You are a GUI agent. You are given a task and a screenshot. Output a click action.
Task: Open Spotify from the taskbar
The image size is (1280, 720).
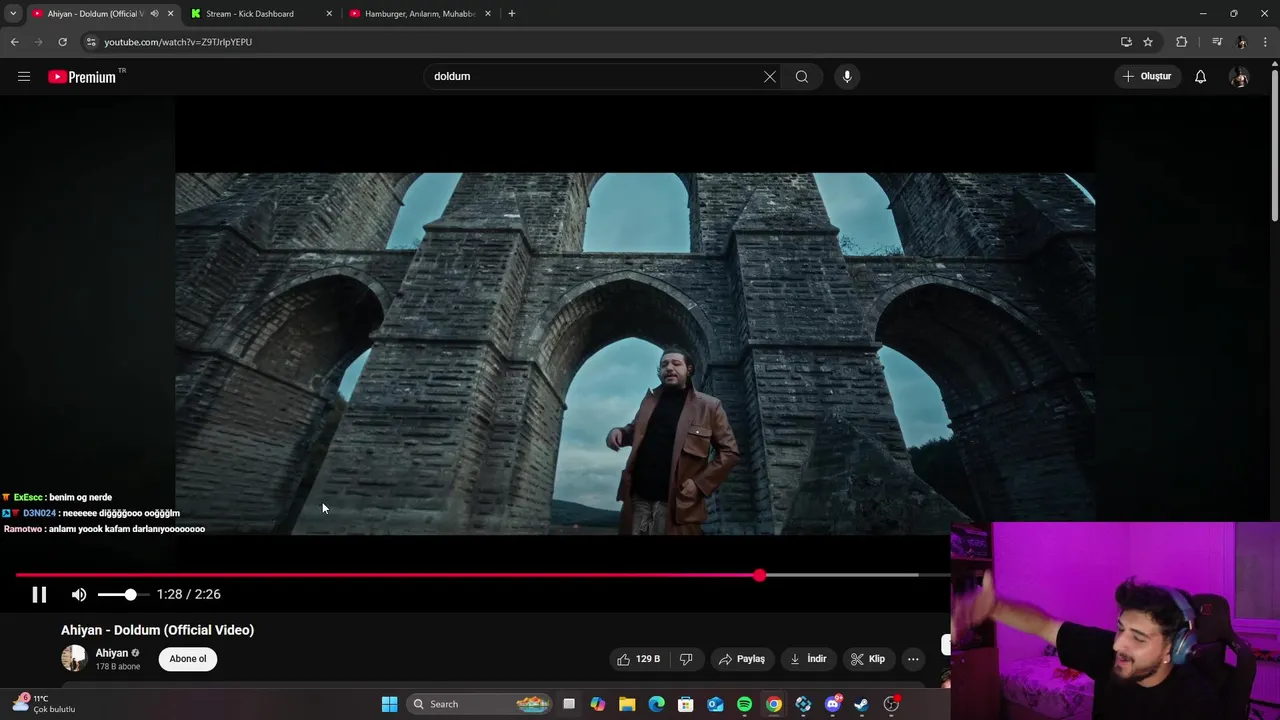pos(744,704)
